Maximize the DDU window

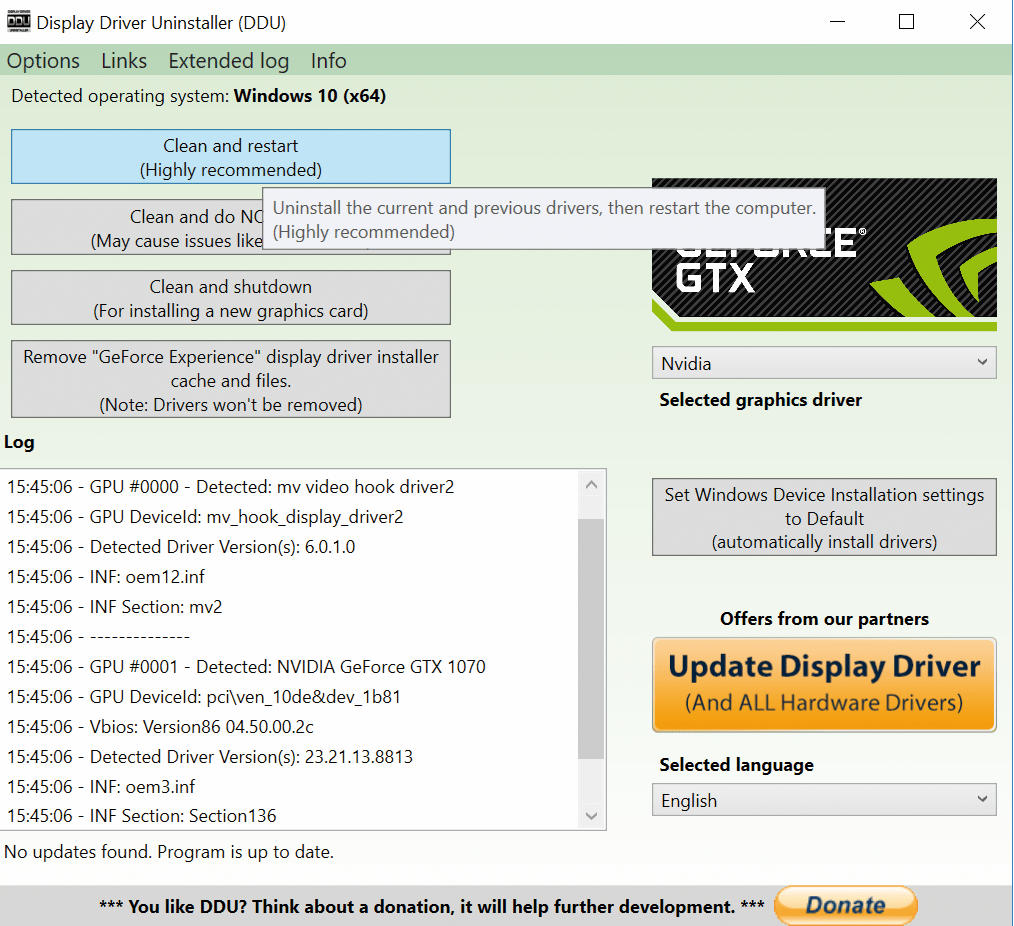(907, 21)
